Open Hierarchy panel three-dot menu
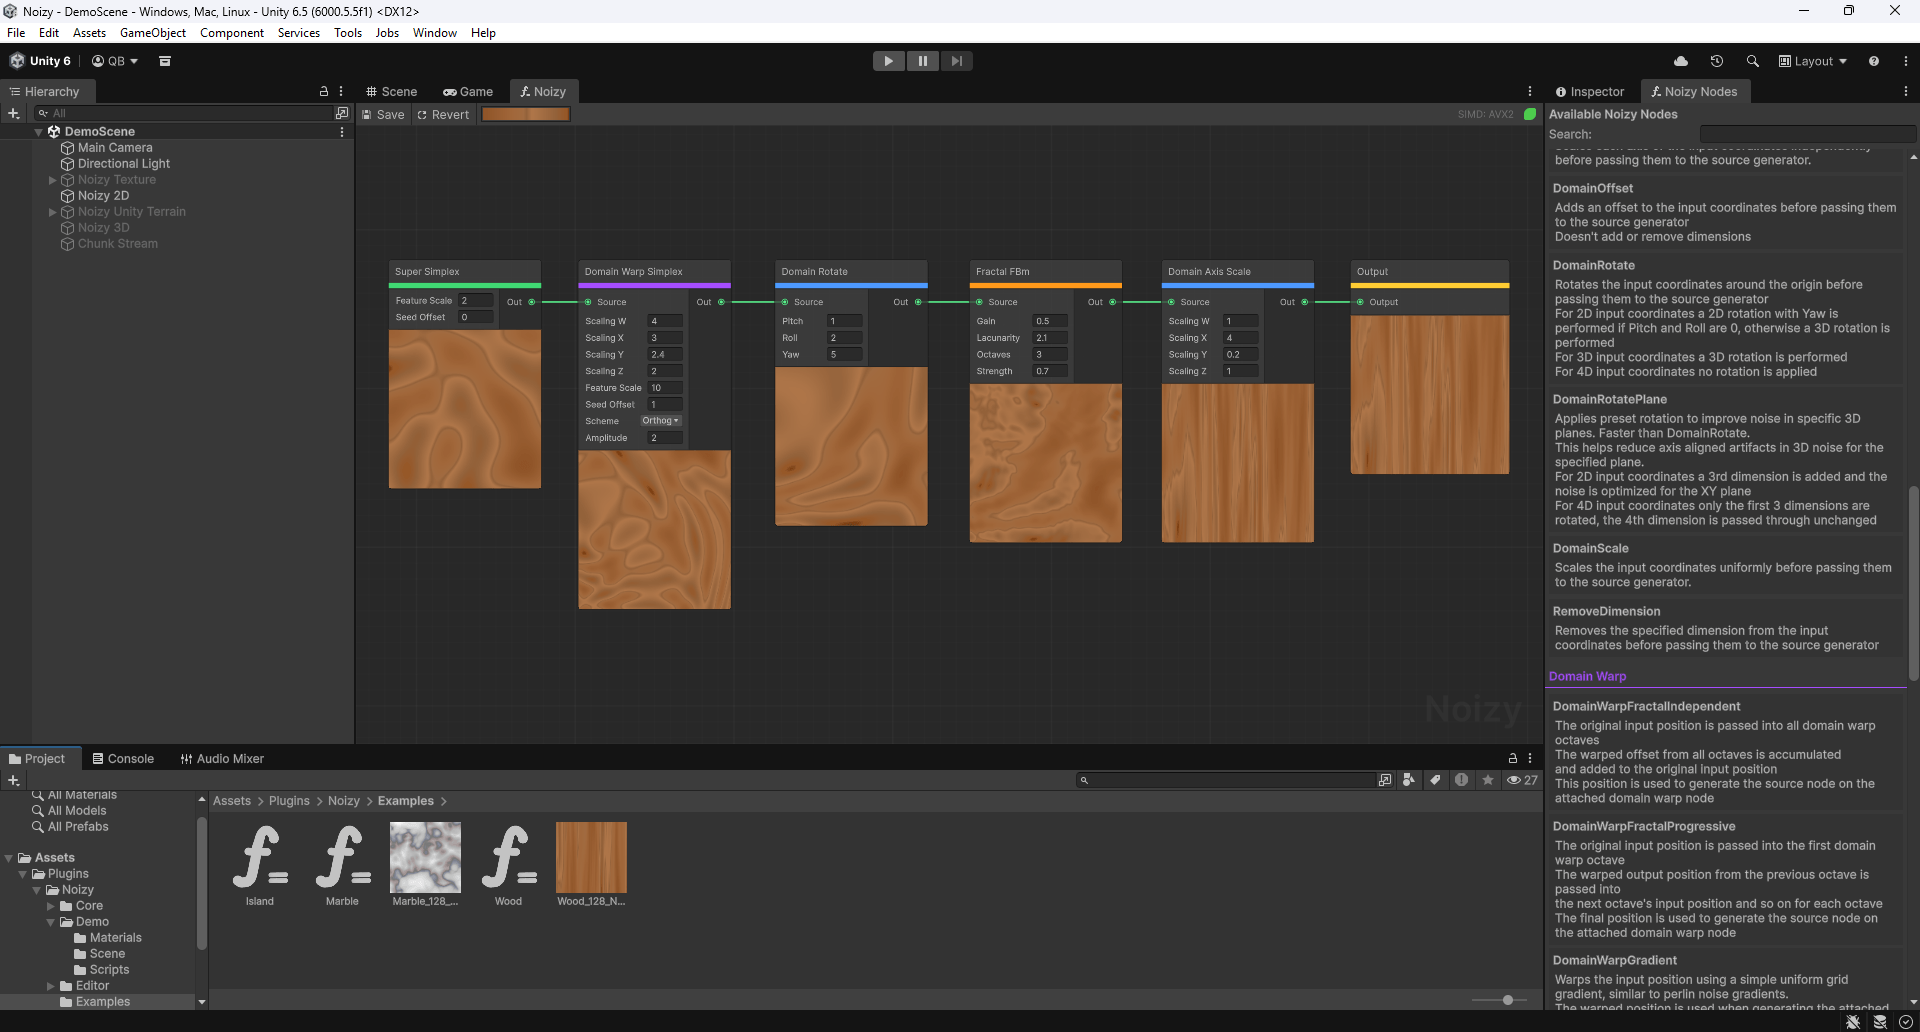The width and height of the screenshot is (1920, 1032). tap(341, 91)
